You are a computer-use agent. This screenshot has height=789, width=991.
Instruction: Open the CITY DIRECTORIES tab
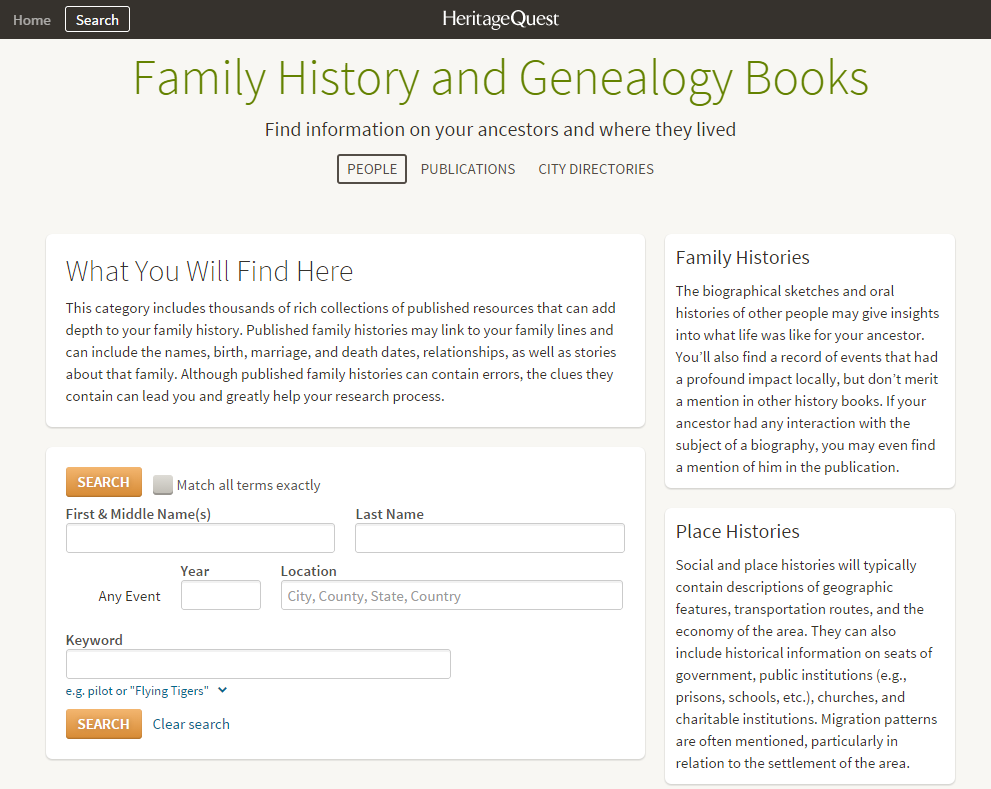[596, 169]
